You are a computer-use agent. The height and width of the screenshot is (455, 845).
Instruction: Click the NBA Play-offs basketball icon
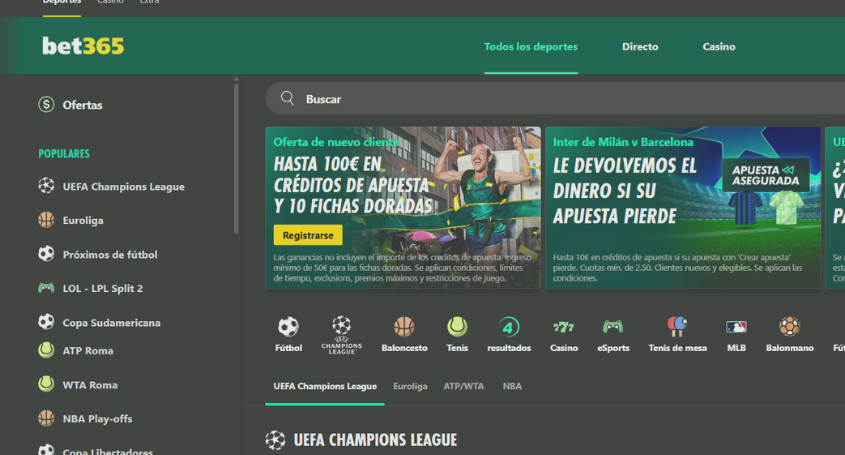point(46,418)
